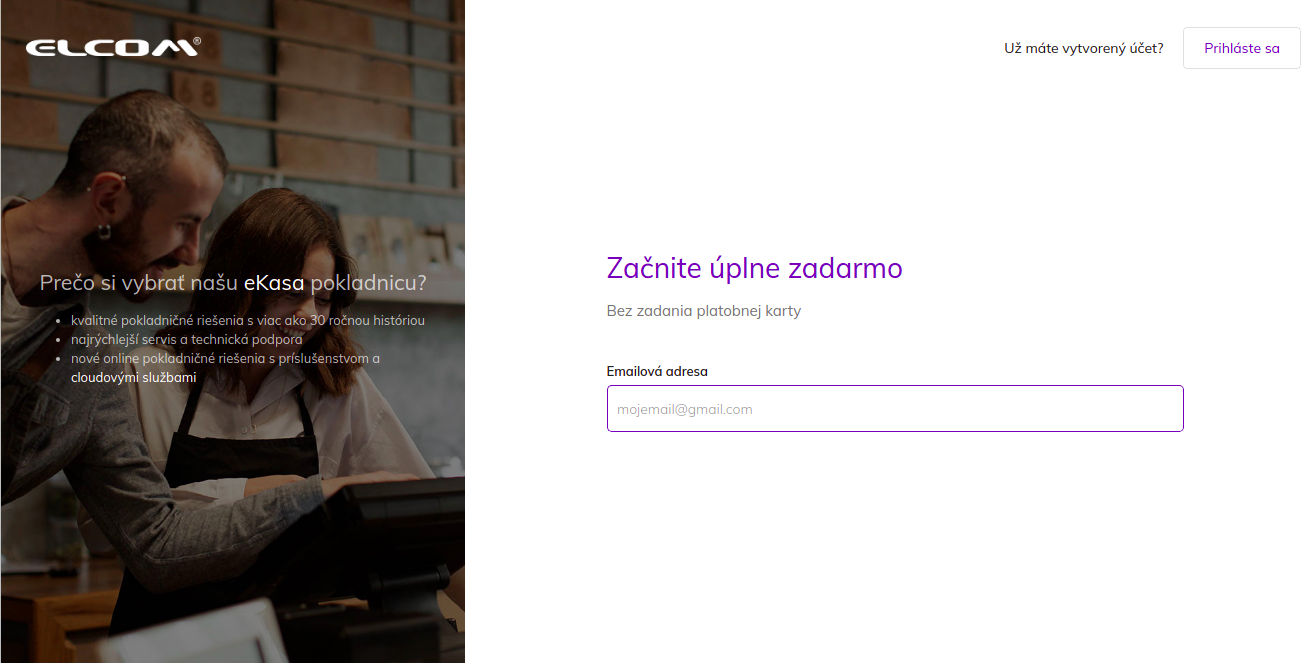Click the Prihláste sa button
This screenshot has width=1315, height=663.
click(x=1242, y=48)
